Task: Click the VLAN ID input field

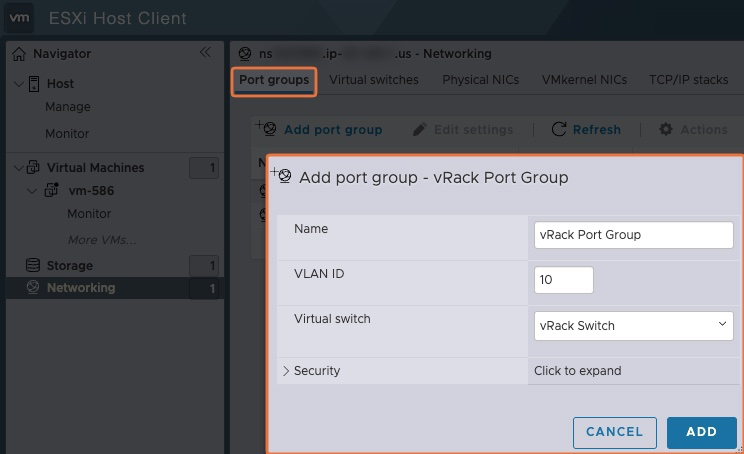Action: (x=564, y=280)
